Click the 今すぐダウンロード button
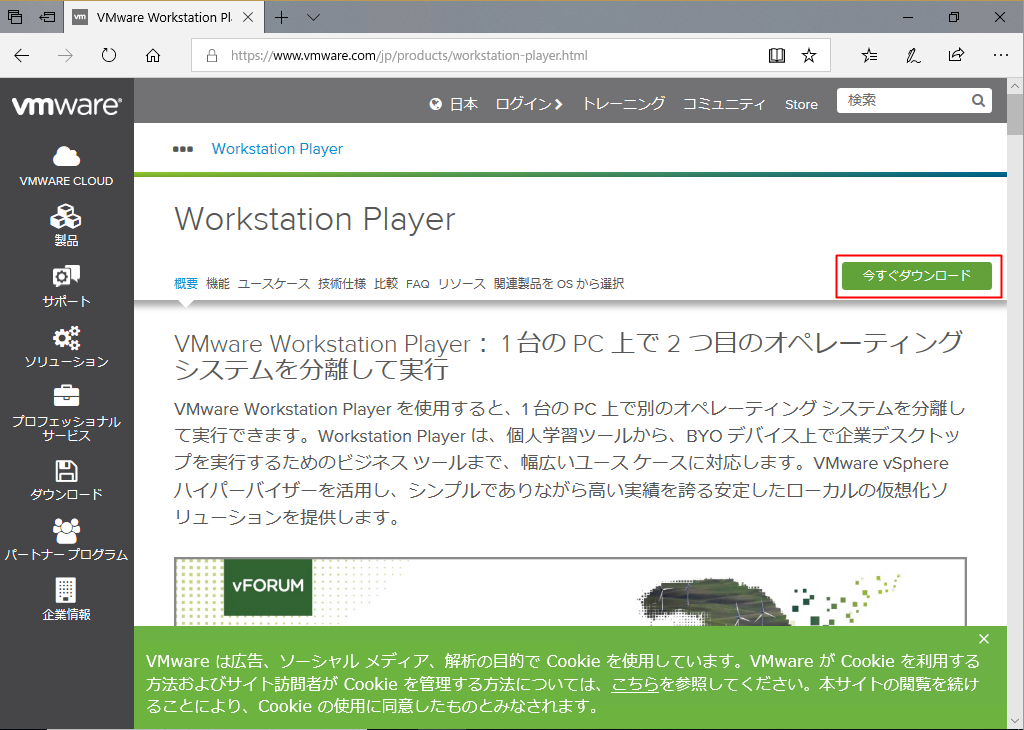1024x730 pixels. [x=917, y=276]
